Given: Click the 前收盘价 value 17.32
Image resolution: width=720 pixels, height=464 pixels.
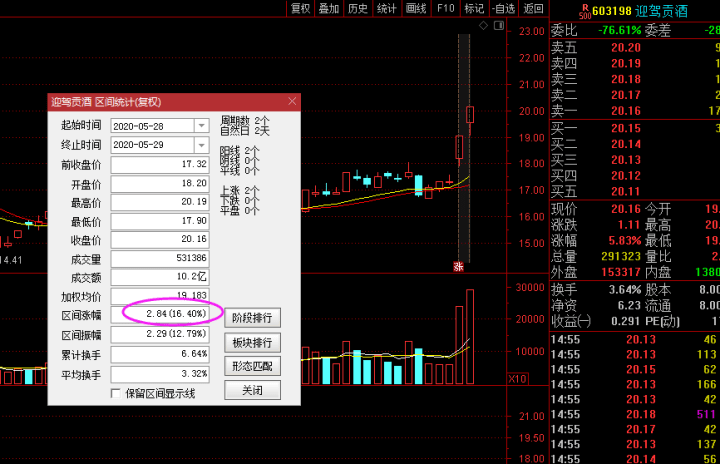Looking at the screenshot, I should point(160,164).
